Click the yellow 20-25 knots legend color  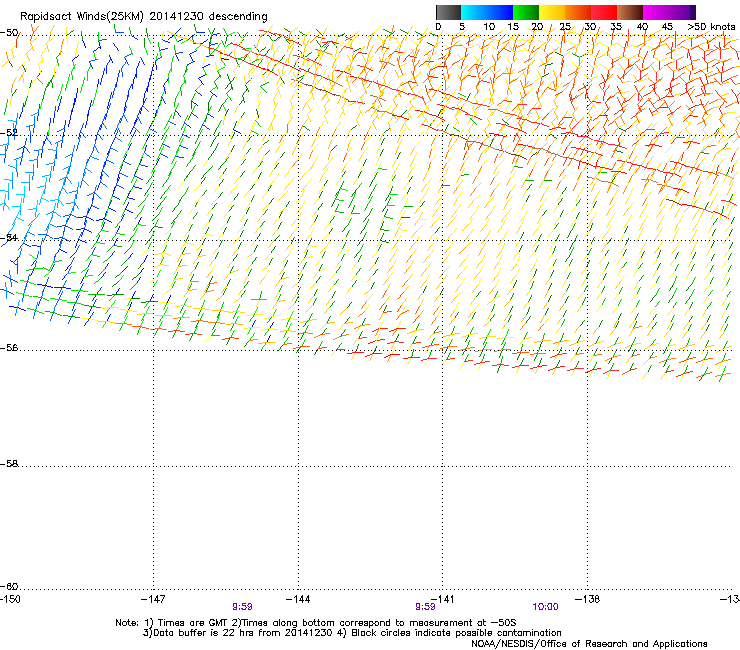(552, 12)
